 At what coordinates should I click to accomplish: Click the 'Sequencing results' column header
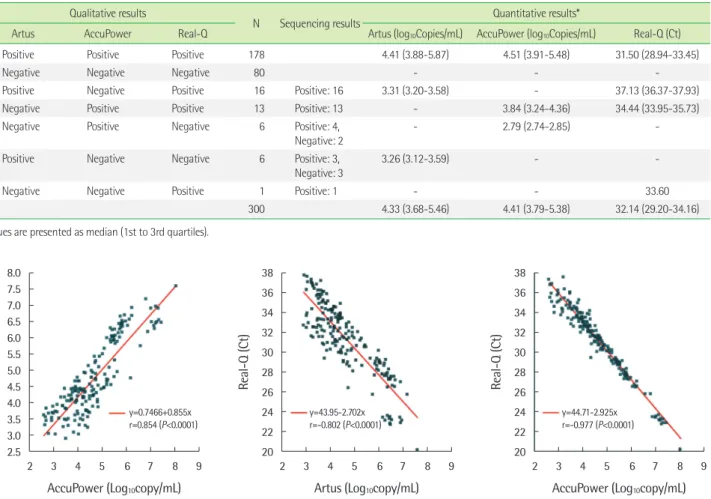click(x=320, y=24)
